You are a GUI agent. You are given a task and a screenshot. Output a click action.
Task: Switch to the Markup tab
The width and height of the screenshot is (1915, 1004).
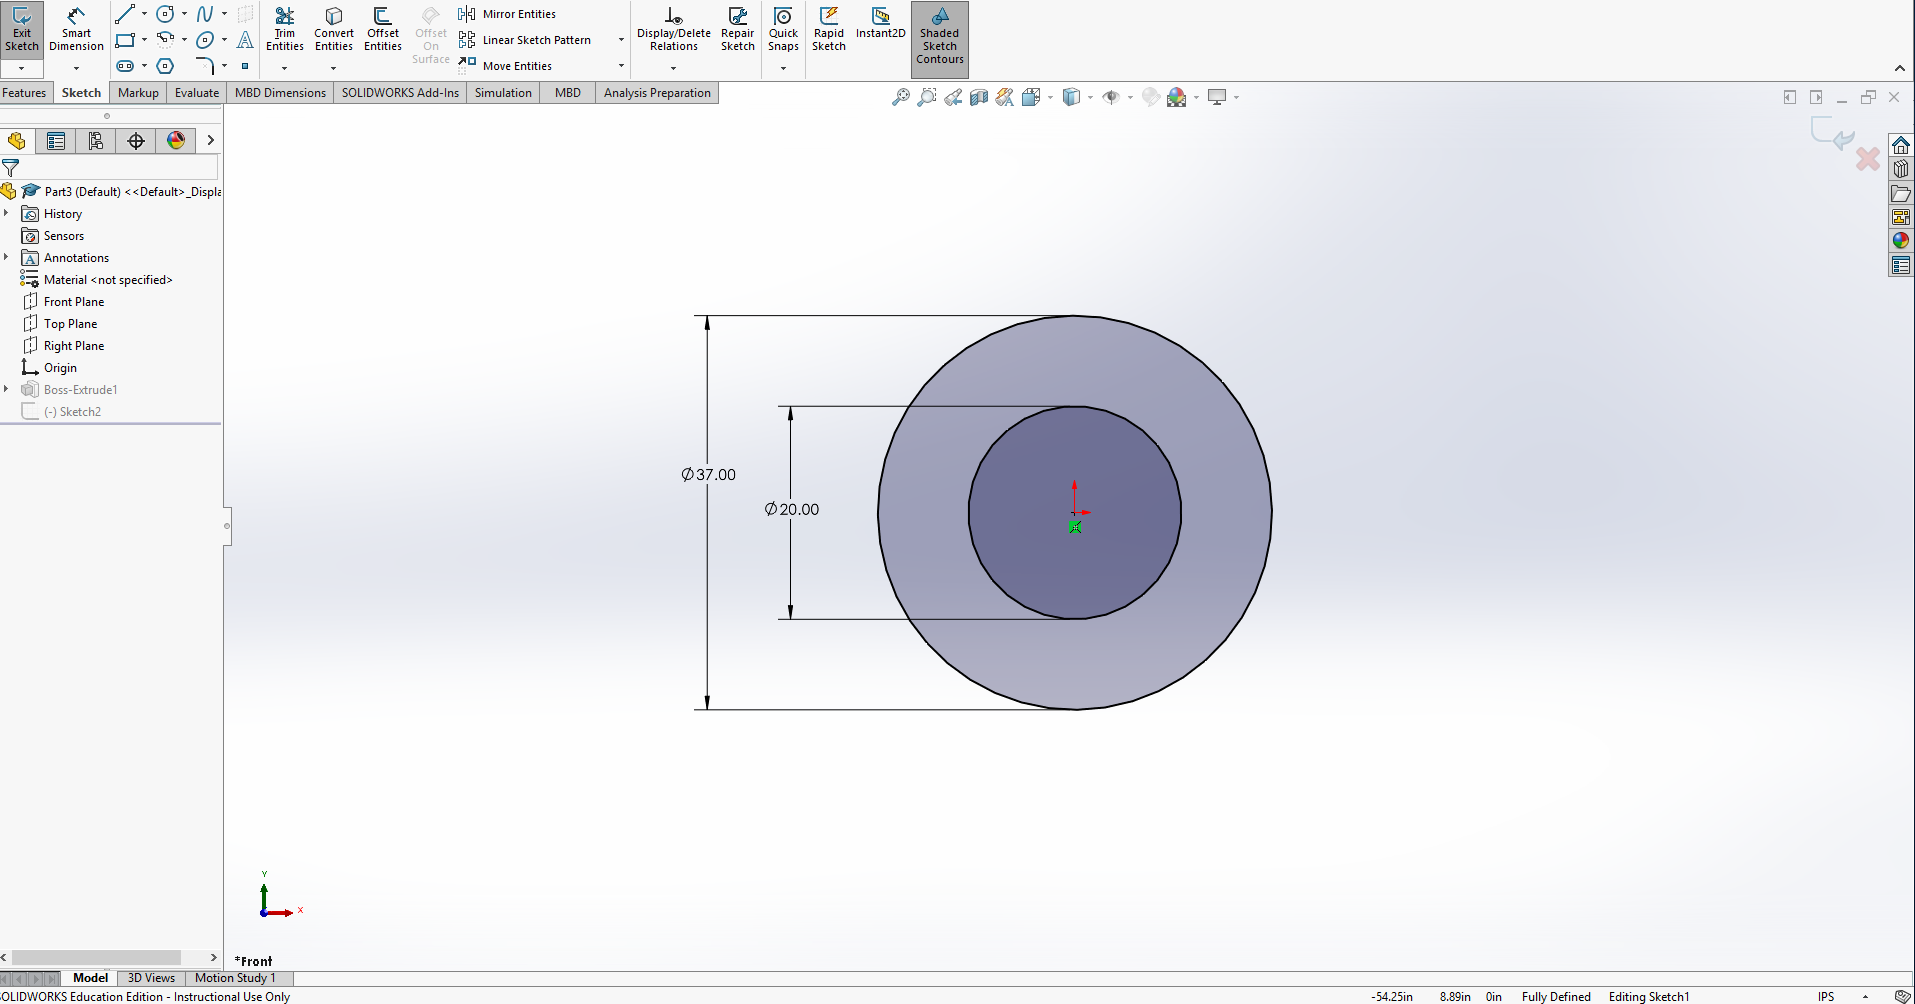pyautogui.click(x=138, y=93)
